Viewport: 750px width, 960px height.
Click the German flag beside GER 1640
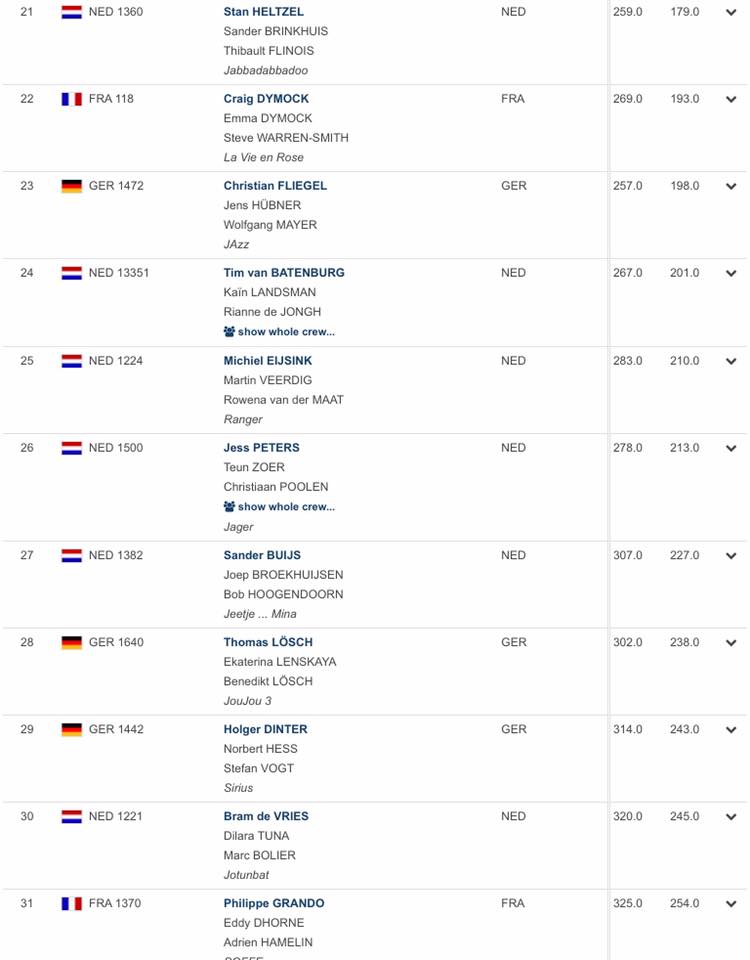tap(72, 643)
